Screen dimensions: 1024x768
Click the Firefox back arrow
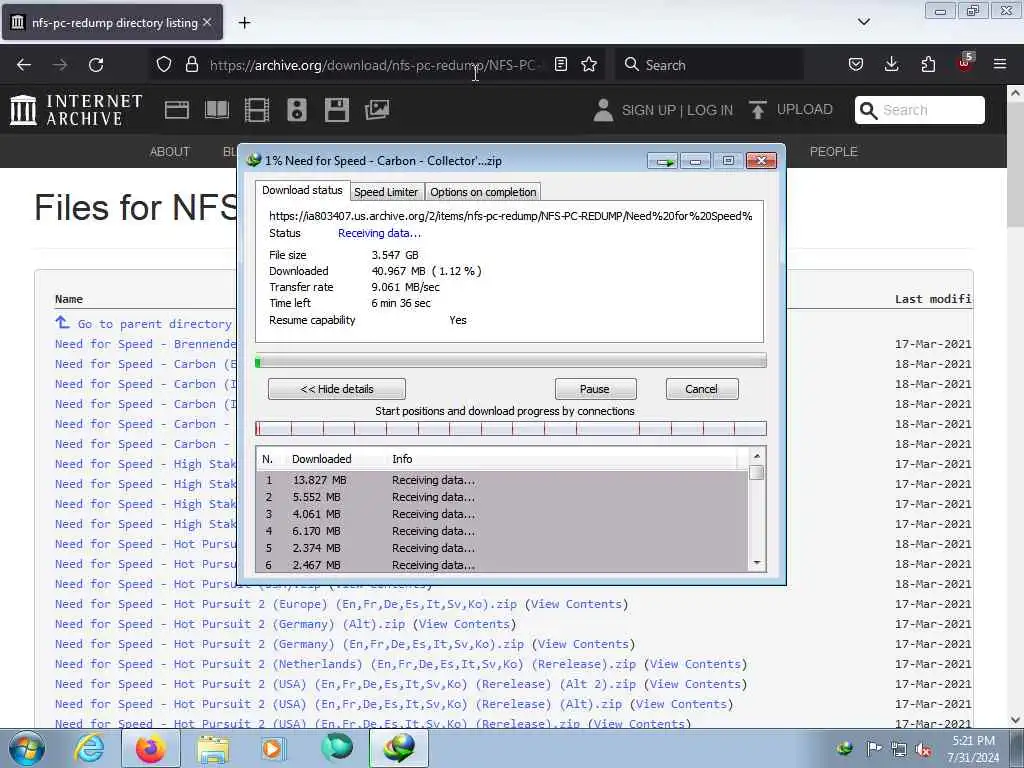(x=24, y=65)
